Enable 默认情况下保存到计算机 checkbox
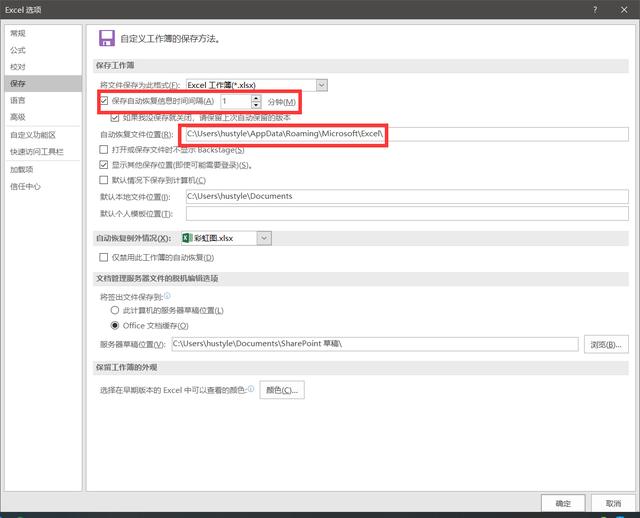This screenshot has width=640, height=518. (x=104, y=180)
